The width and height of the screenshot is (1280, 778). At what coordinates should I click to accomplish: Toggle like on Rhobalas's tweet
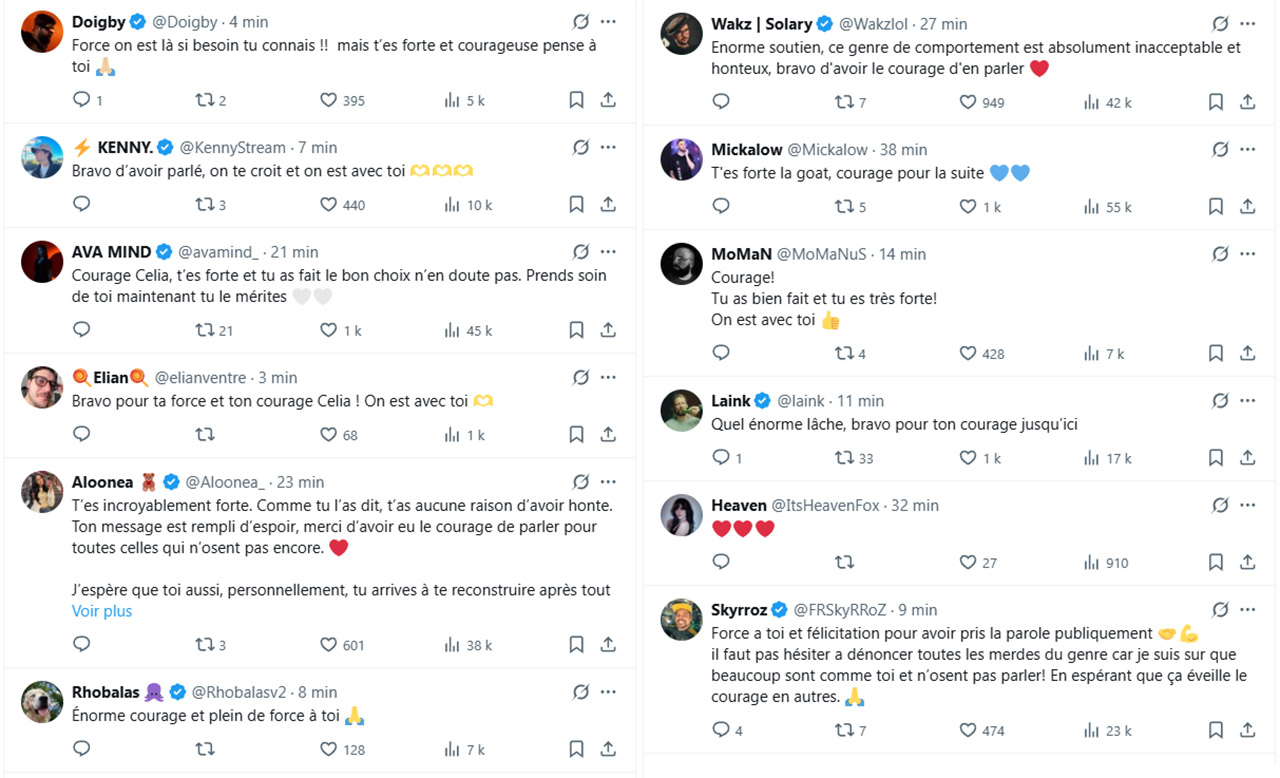click(x=328, y=749)
